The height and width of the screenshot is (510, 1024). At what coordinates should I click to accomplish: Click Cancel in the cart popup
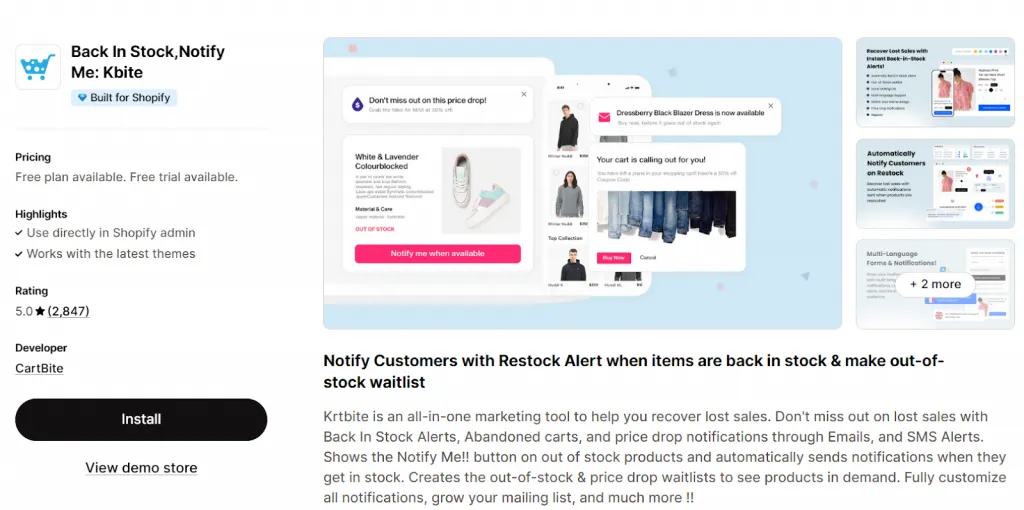click(648, 258)
